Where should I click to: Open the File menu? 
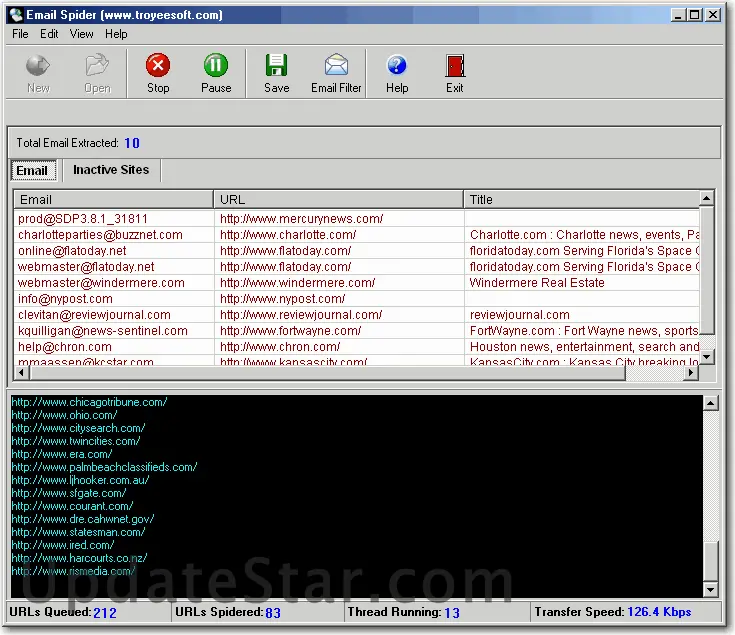(x=21, y=34)
